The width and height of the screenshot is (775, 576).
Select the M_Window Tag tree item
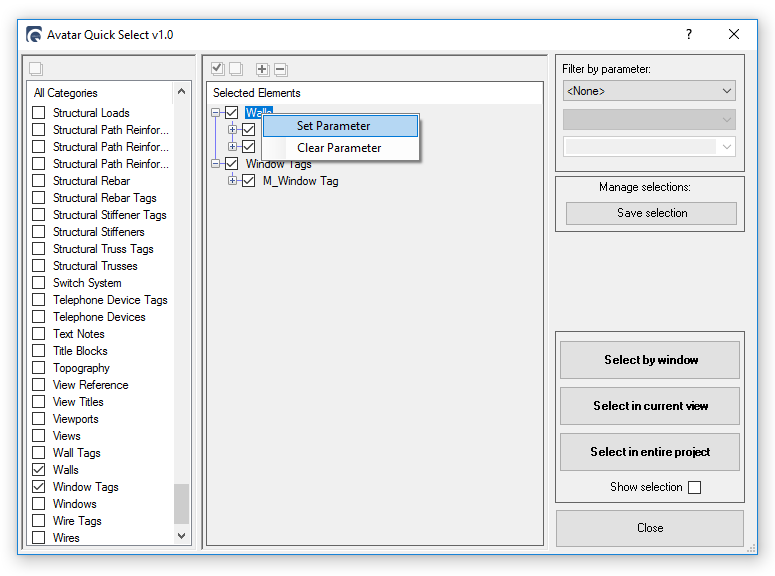tap(301, 181)
